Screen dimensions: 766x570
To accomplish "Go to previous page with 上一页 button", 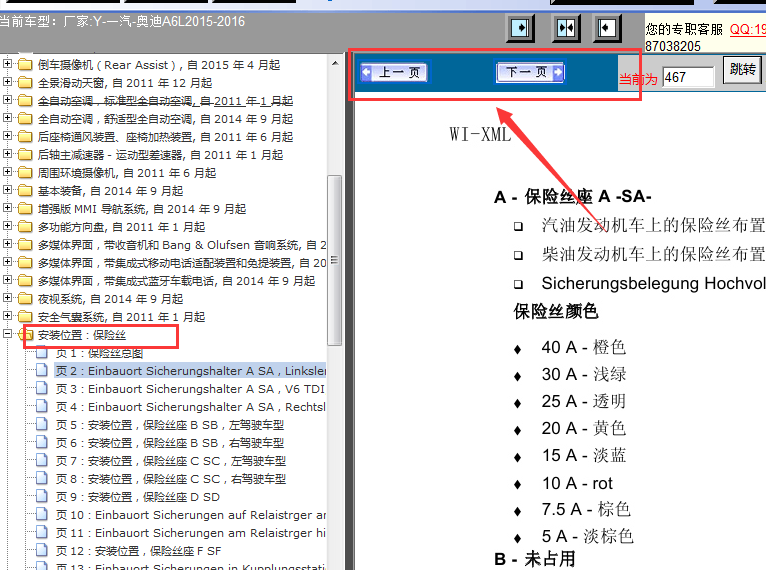I will tap(394, 73).
